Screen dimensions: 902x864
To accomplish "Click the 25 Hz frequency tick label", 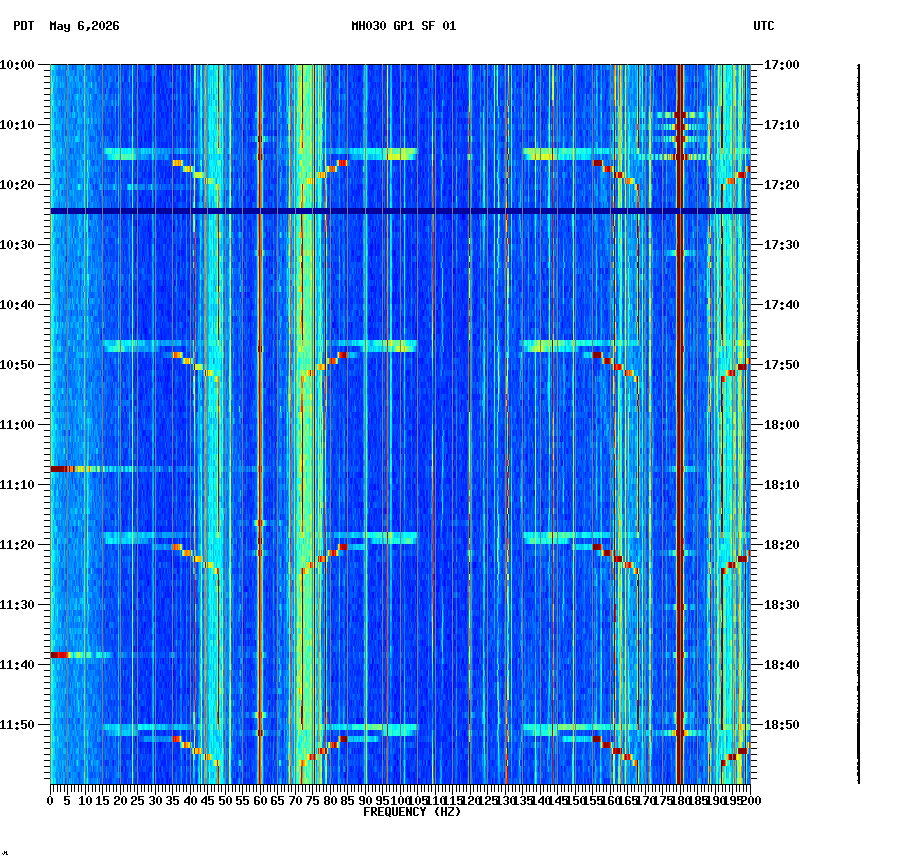I will (138, 801).
